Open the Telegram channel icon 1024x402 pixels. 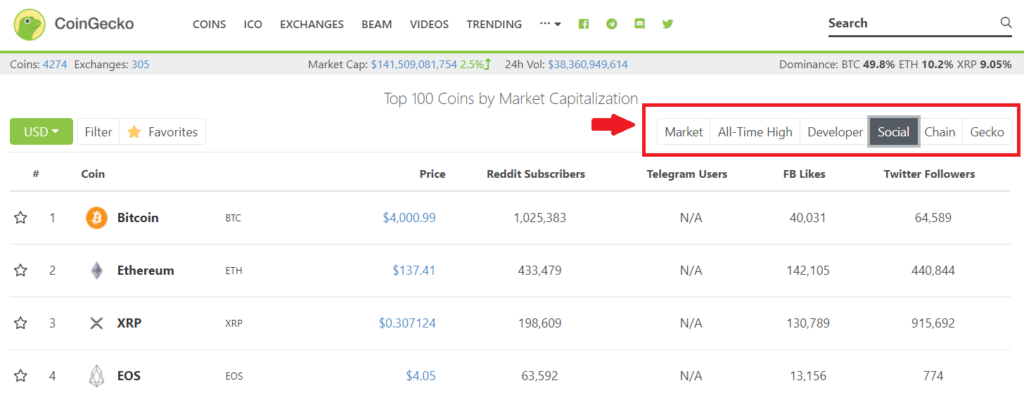click(x=611, y=24)
